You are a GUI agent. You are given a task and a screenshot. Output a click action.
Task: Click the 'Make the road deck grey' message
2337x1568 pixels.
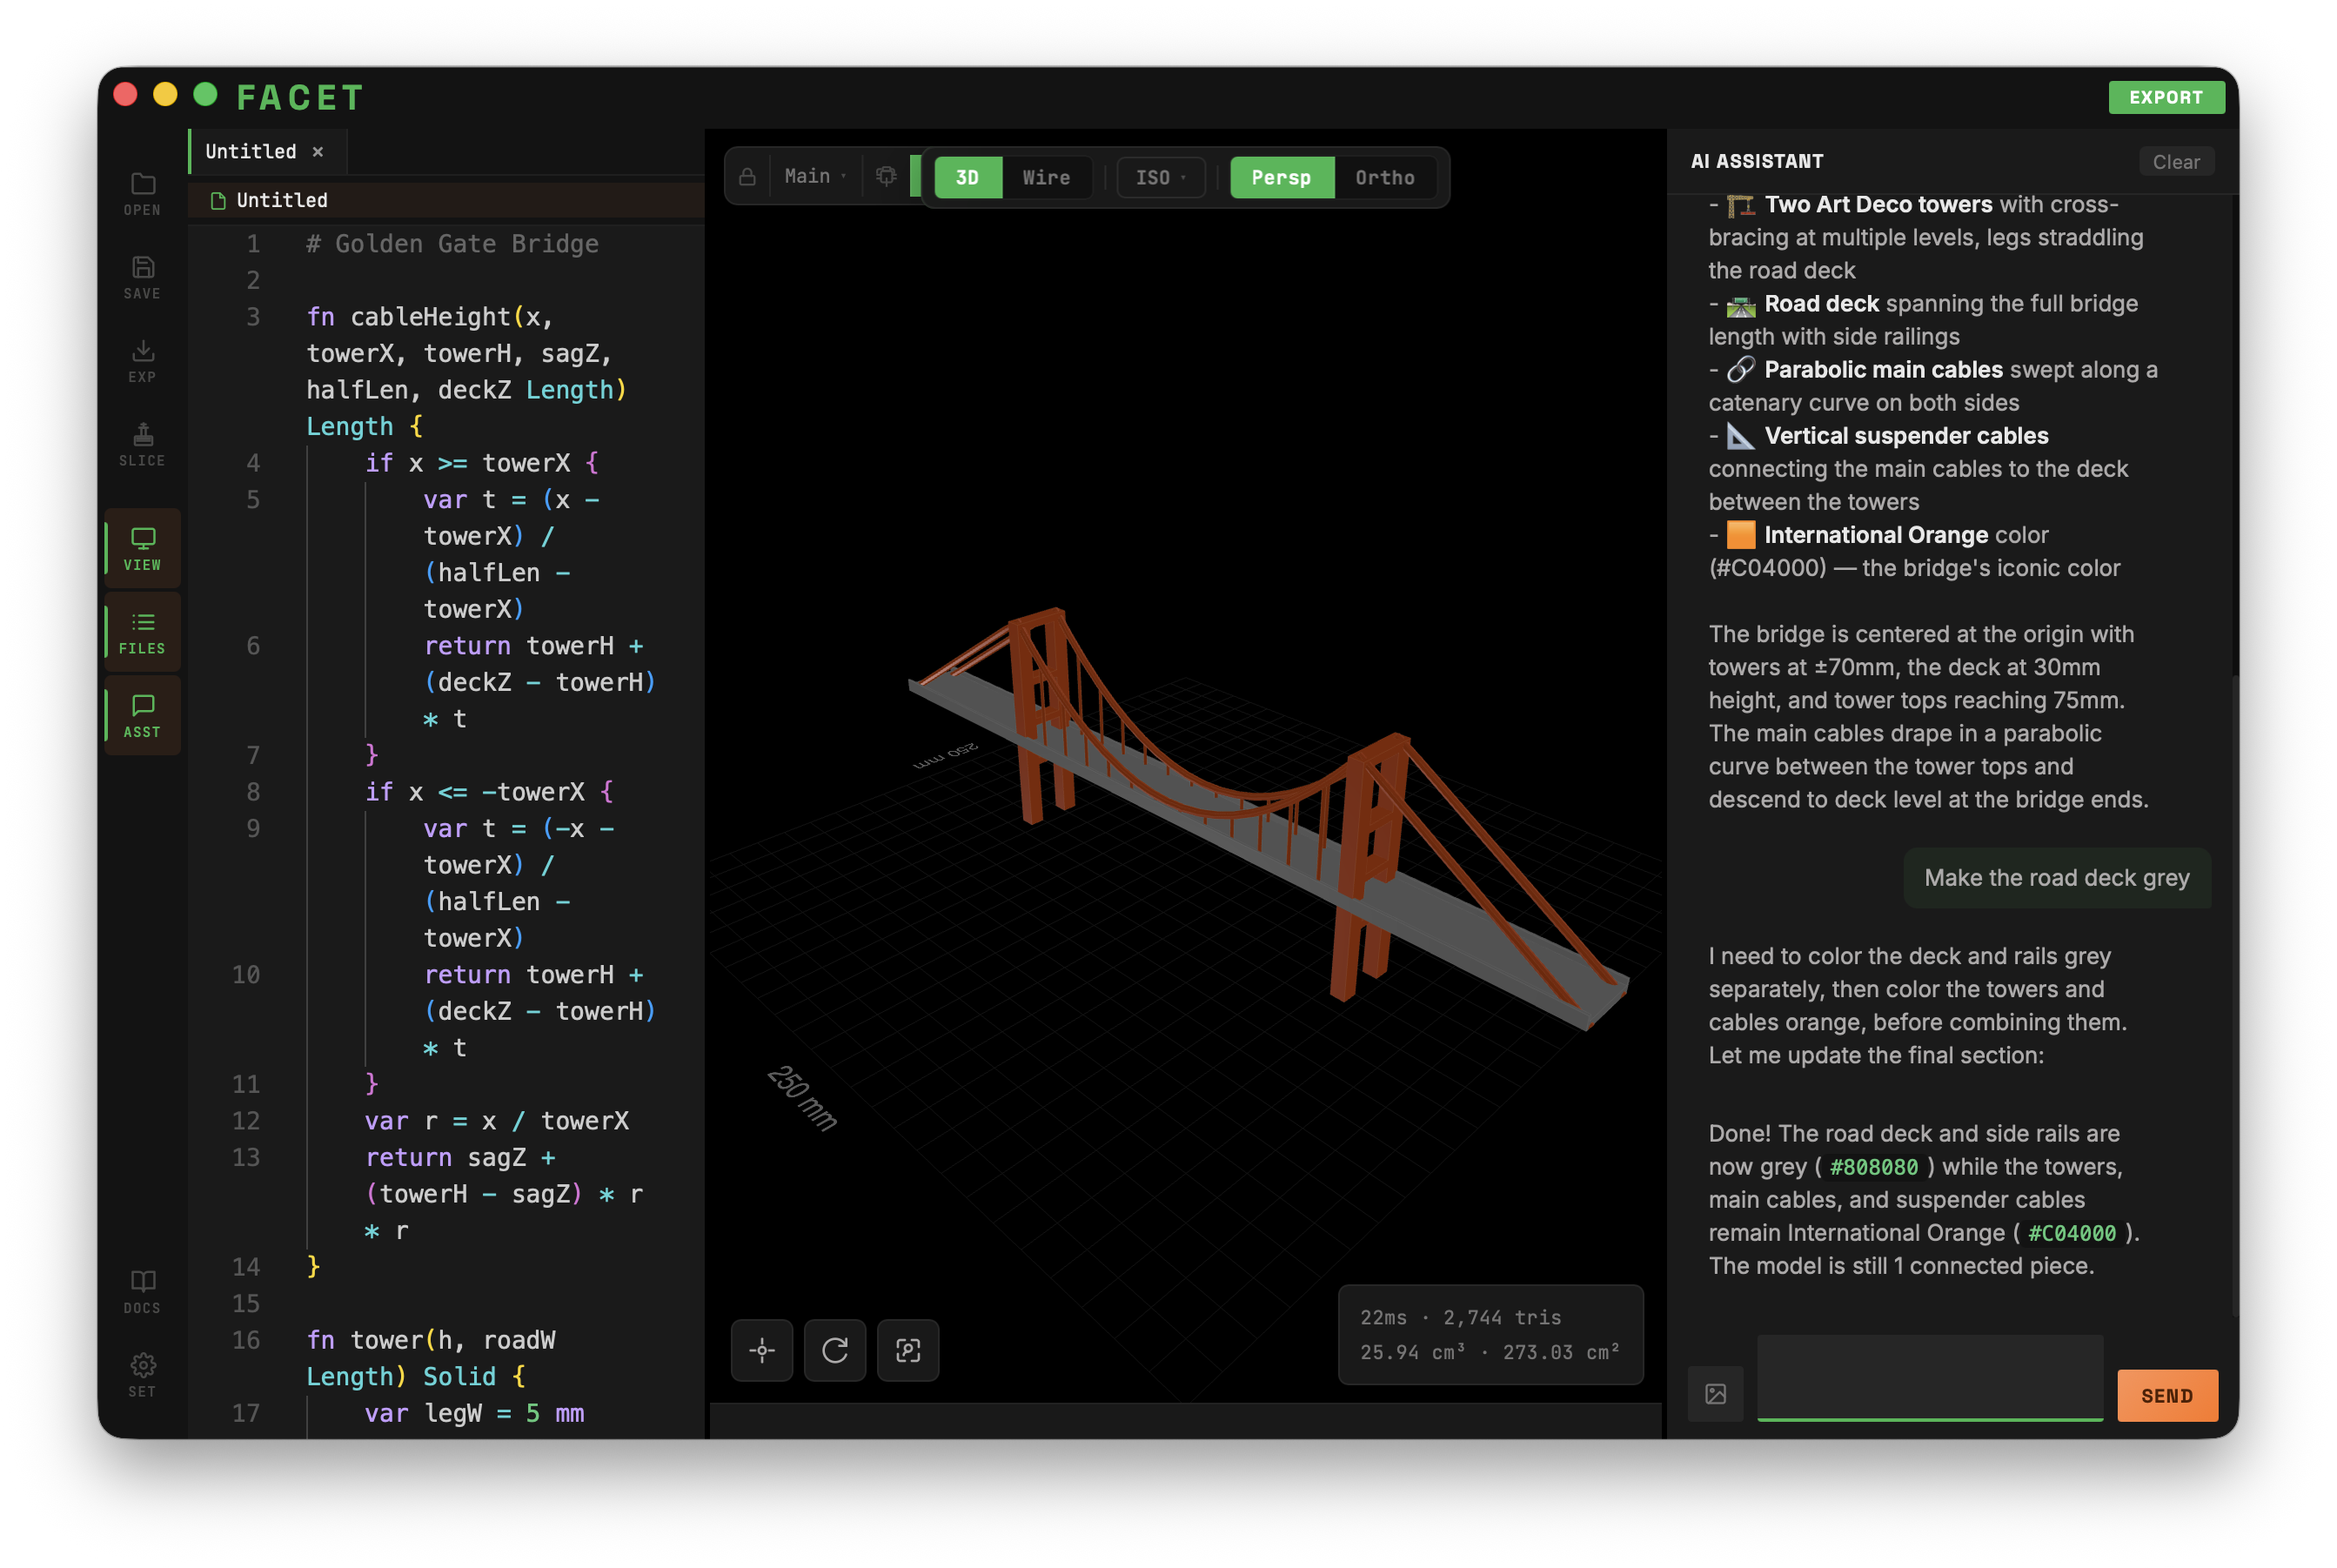pyautogui.click(x=2057, y=878)
